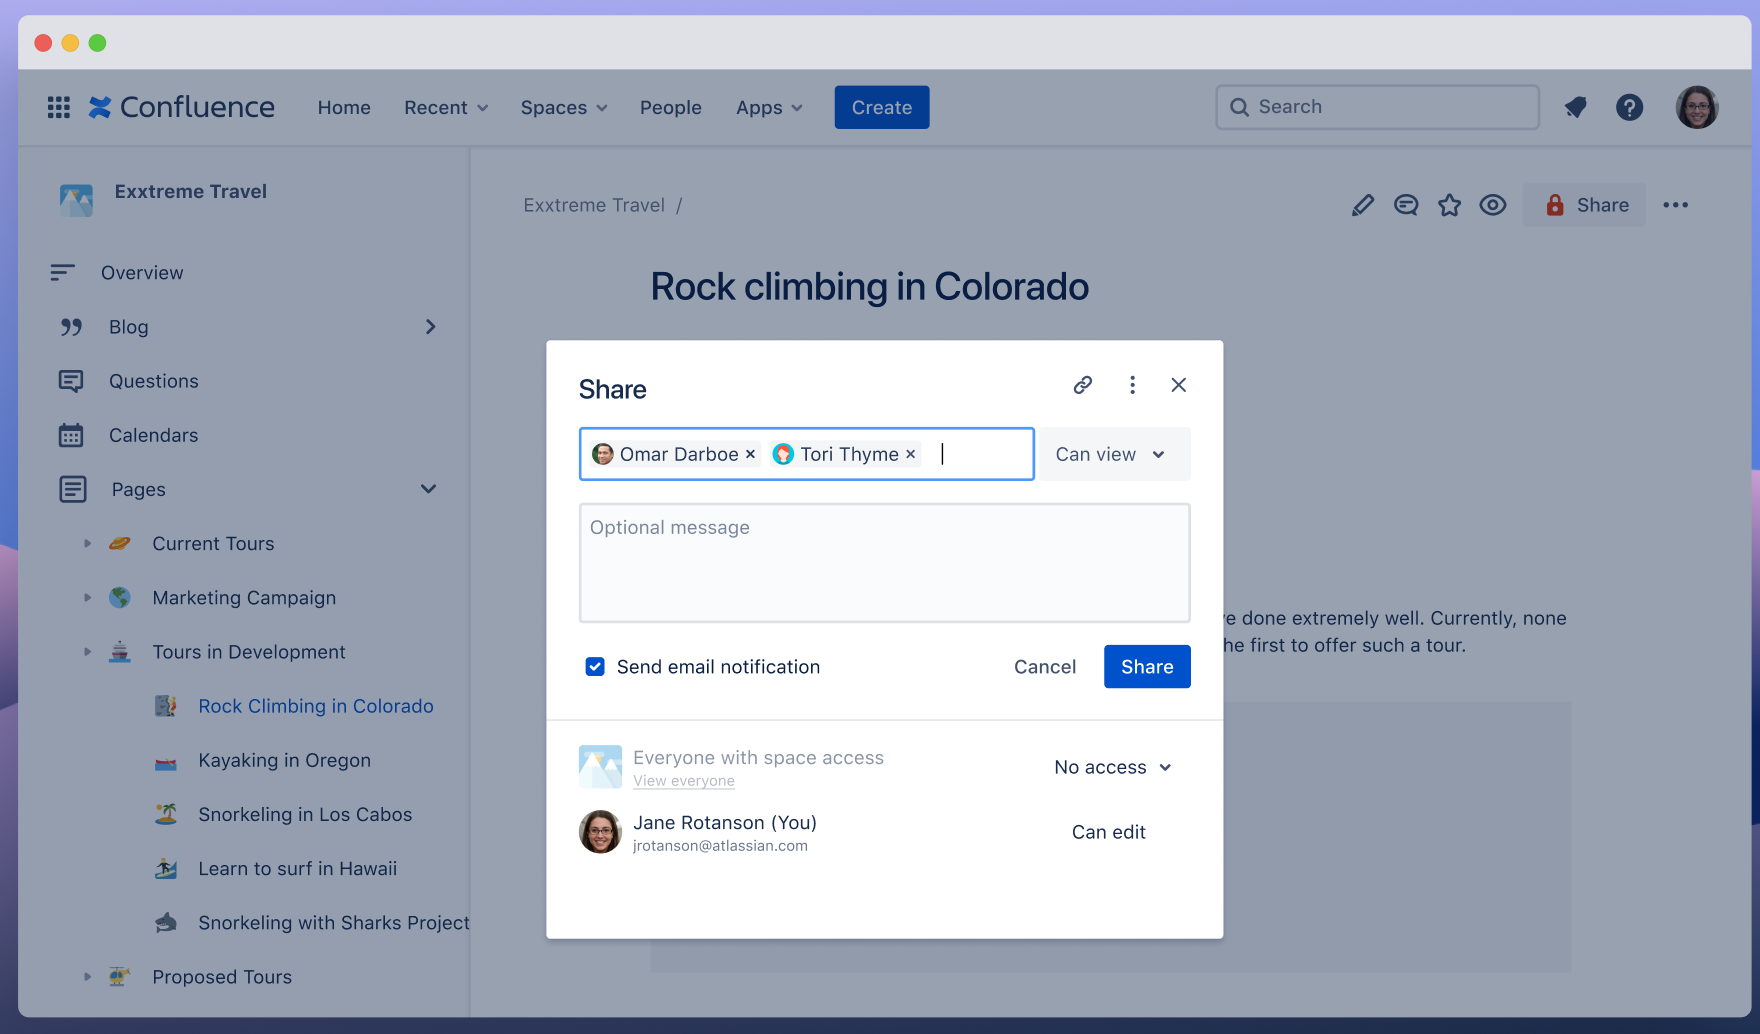
Task: Star this page with the star icon
Action: pyautogui.click(x=1449, y=205)
